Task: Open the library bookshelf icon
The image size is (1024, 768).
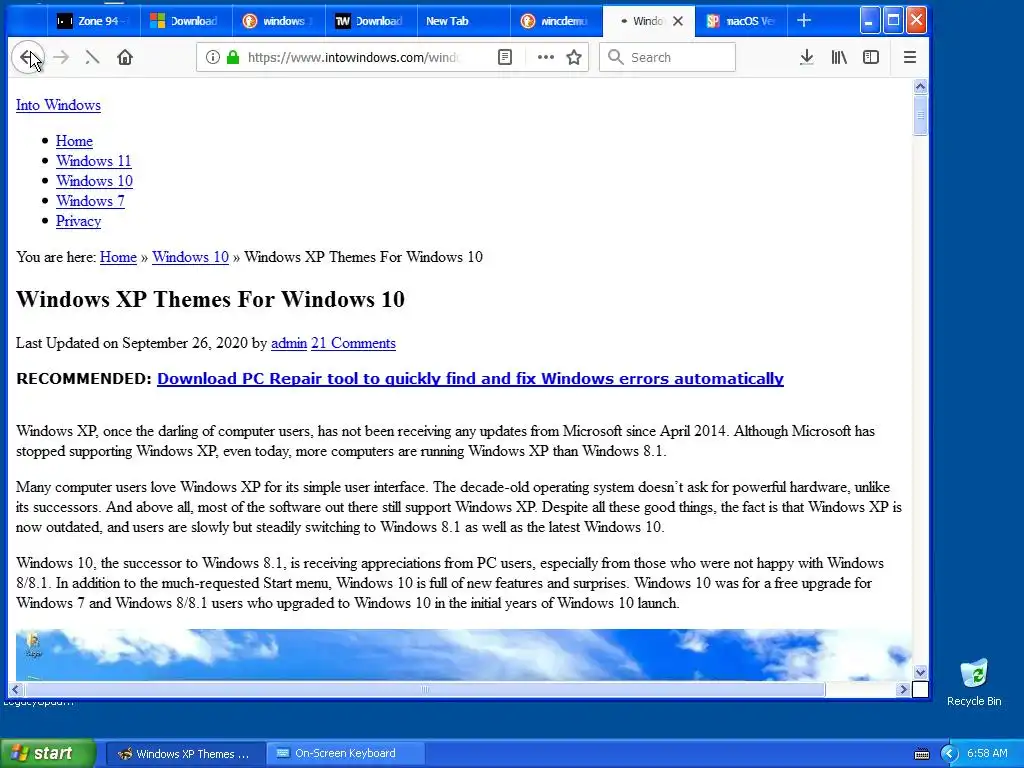Action: point(839,57)
